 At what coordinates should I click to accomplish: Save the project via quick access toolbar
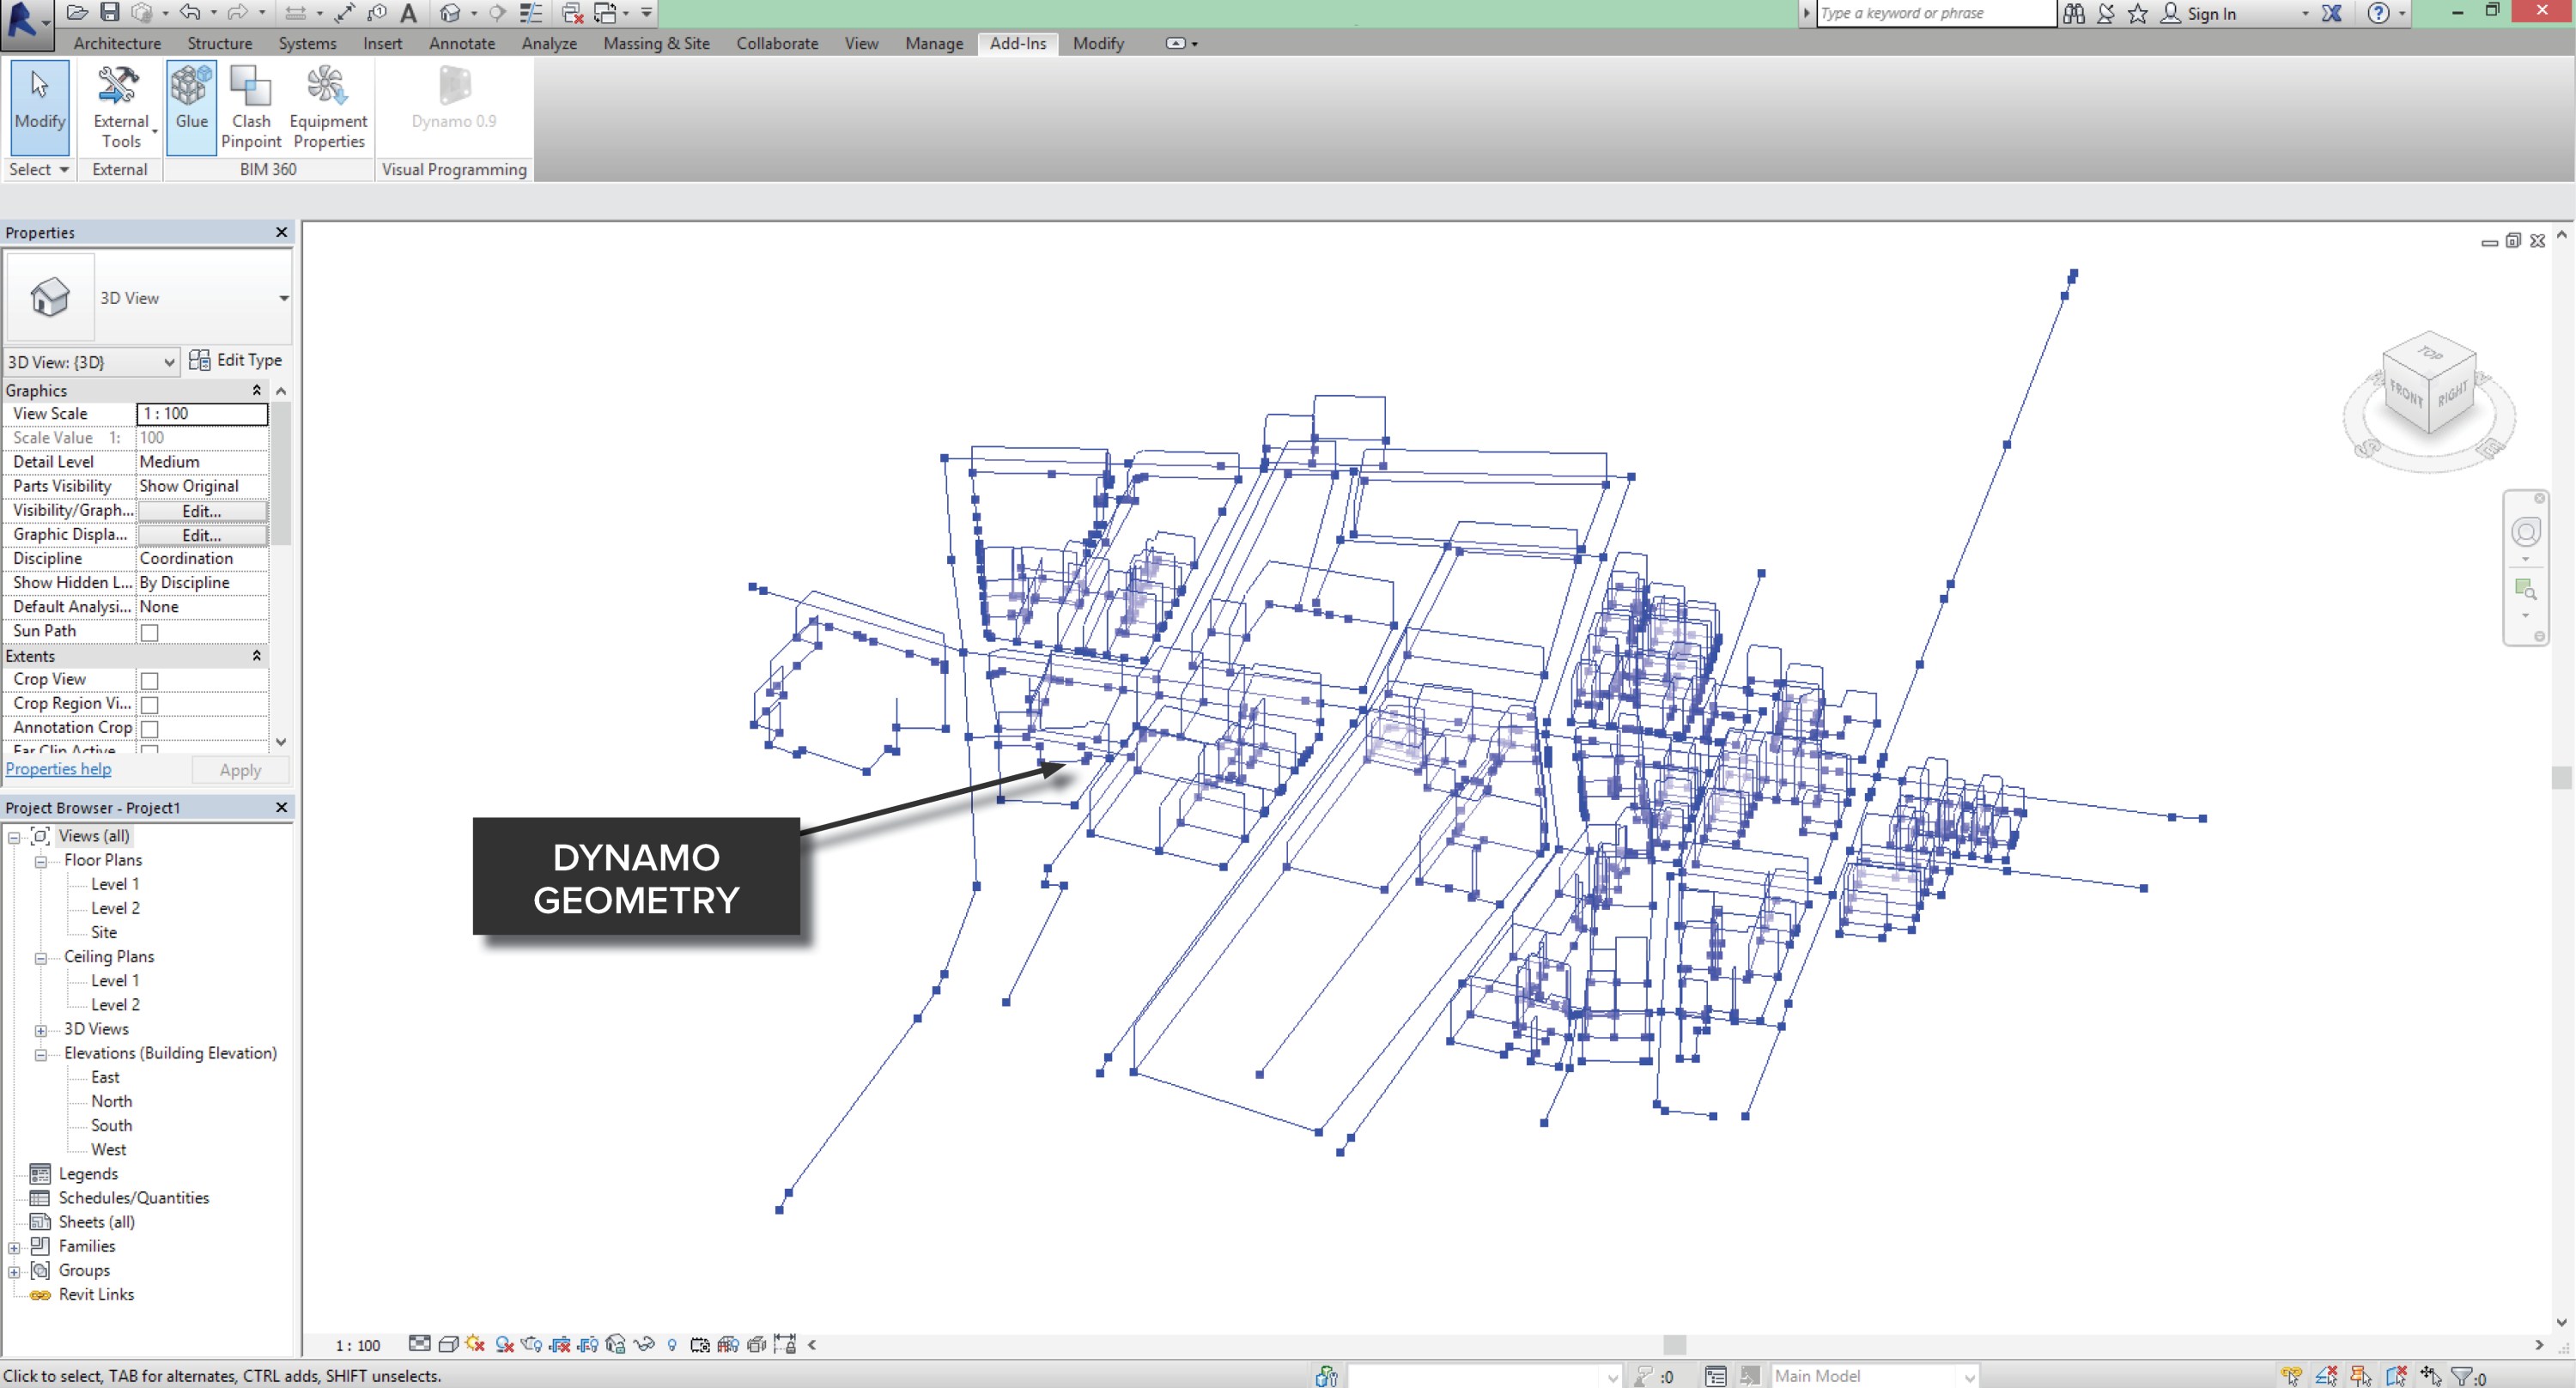109,12
